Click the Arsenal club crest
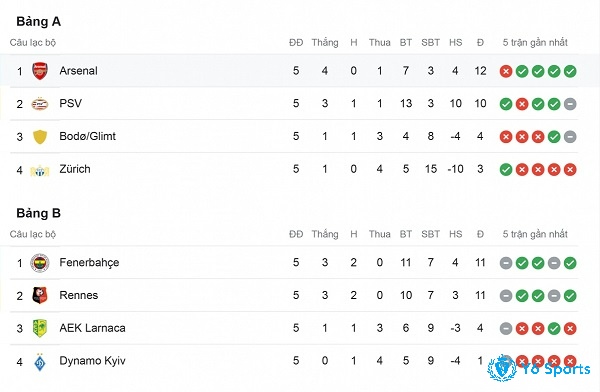Viewport: 600px width, 392px height. (40, 71)
